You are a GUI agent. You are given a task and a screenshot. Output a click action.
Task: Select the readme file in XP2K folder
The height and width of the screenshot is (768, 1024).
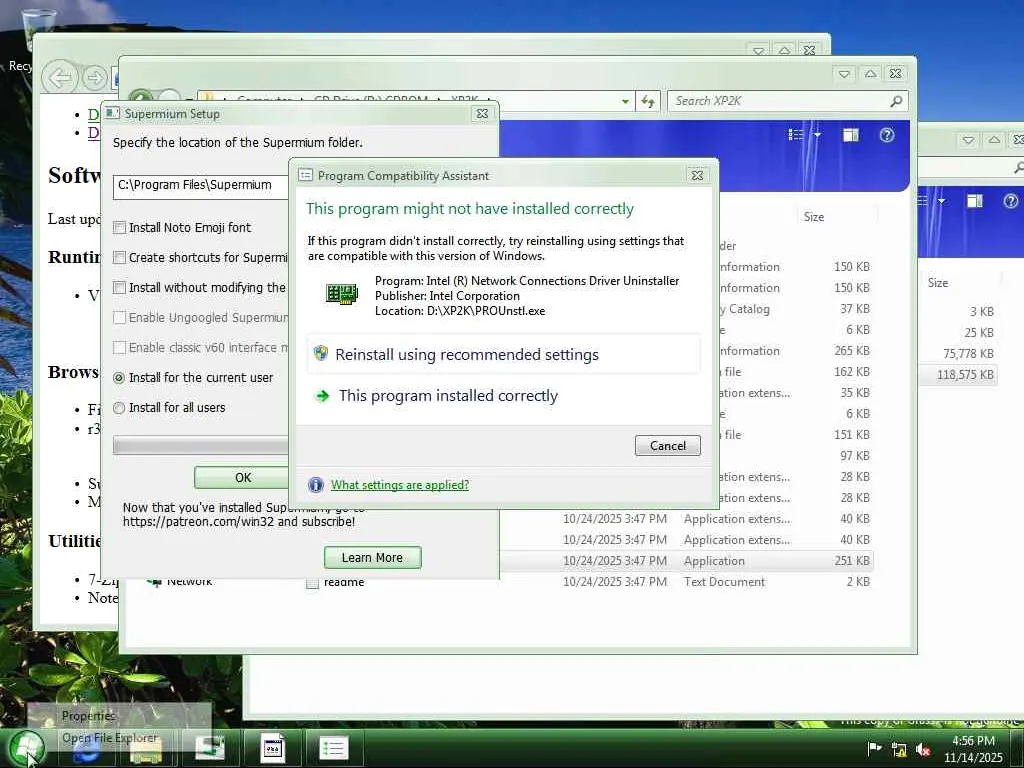click(344, 582)
